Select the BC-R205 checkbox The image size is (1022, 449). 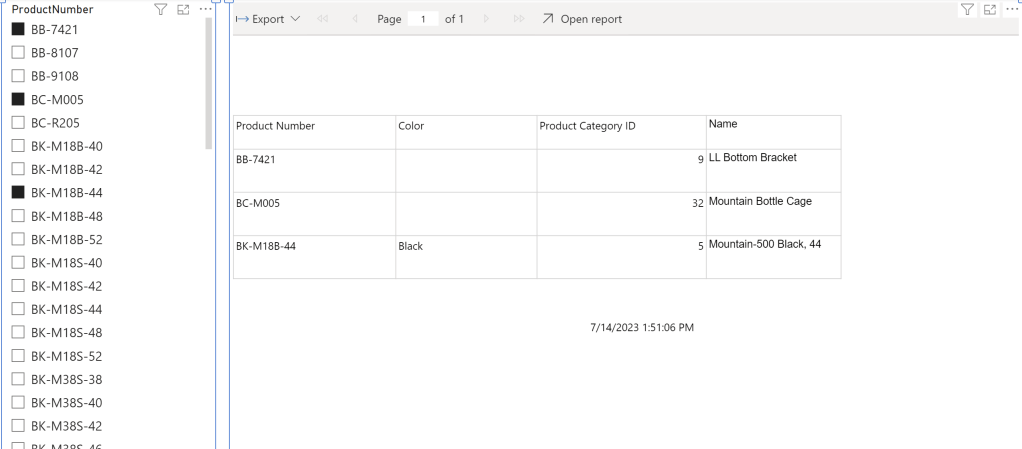(x=18, y=122)
